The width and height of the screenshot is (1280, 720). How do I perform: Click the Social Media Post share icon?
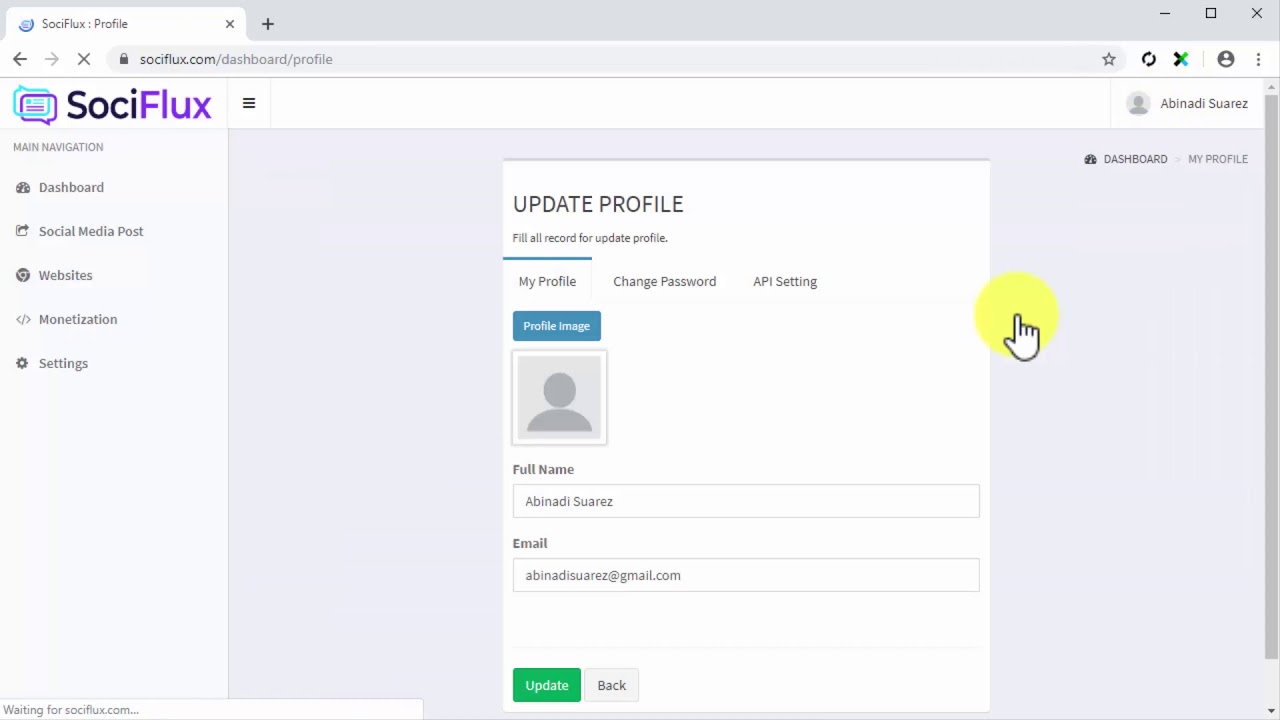23,231
